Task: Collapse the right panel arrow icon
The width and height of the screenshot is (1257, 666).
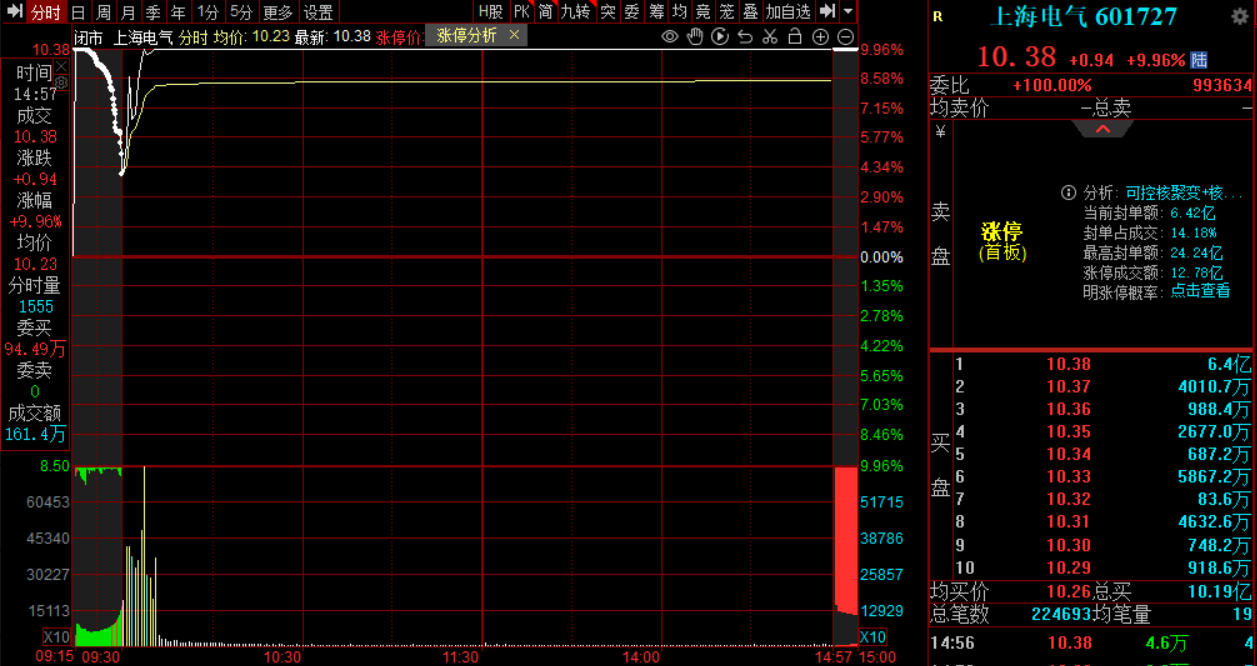Action: pyautogui.click(x=827, y=12)
